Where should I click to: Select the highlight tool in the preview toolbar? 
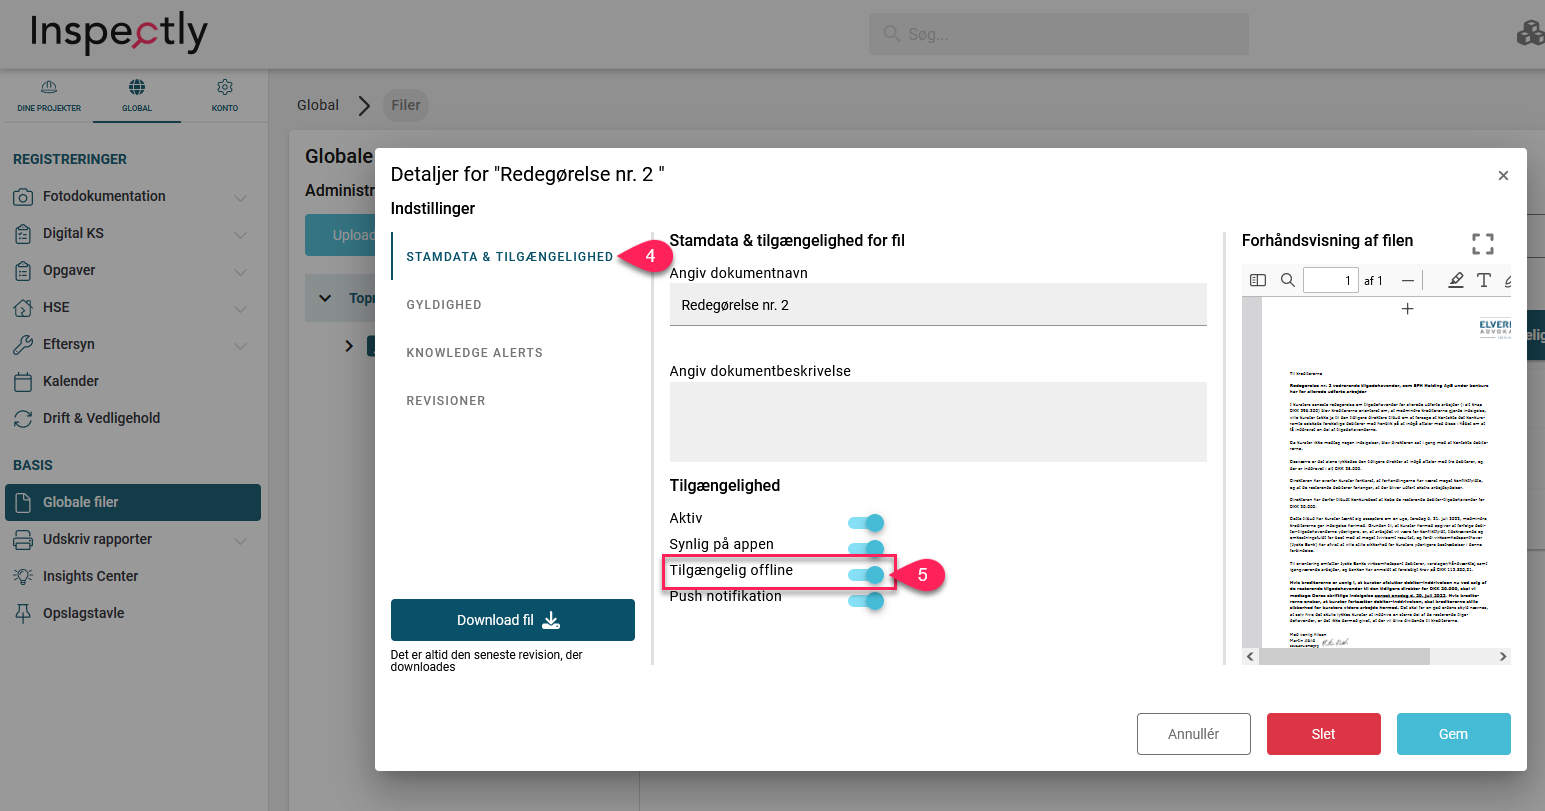pos(1456,281)
